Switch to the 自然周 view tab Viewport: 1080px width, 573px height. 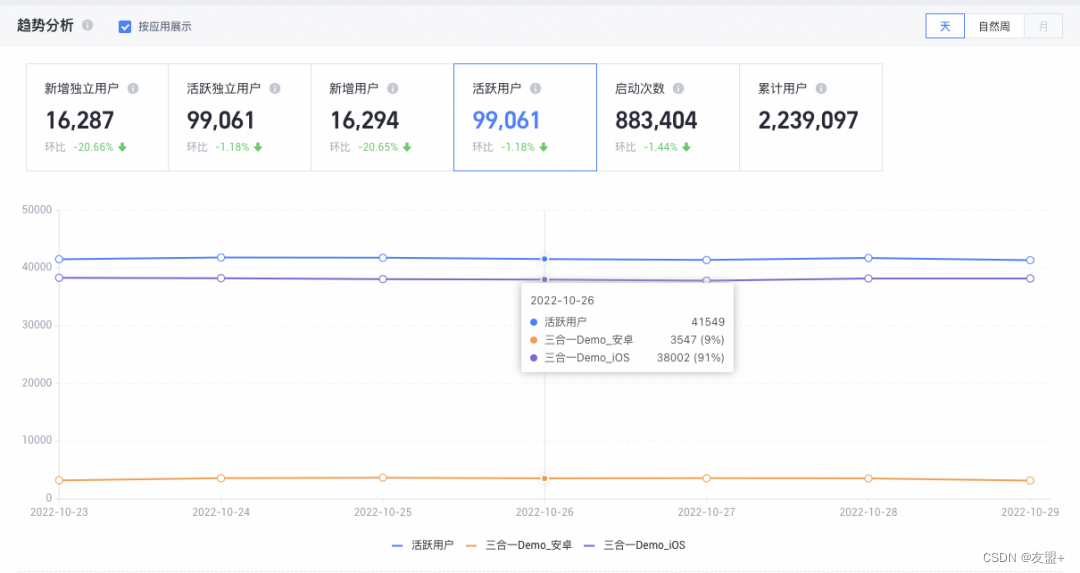pos(994,26)
